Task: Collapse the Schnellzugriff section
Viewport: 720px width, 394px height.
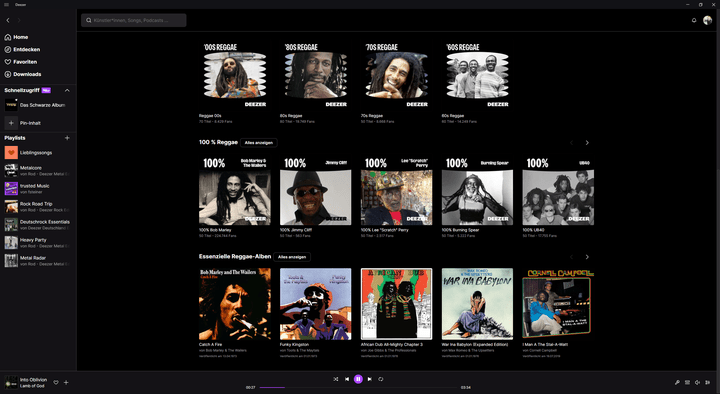Action: (67, 90)
